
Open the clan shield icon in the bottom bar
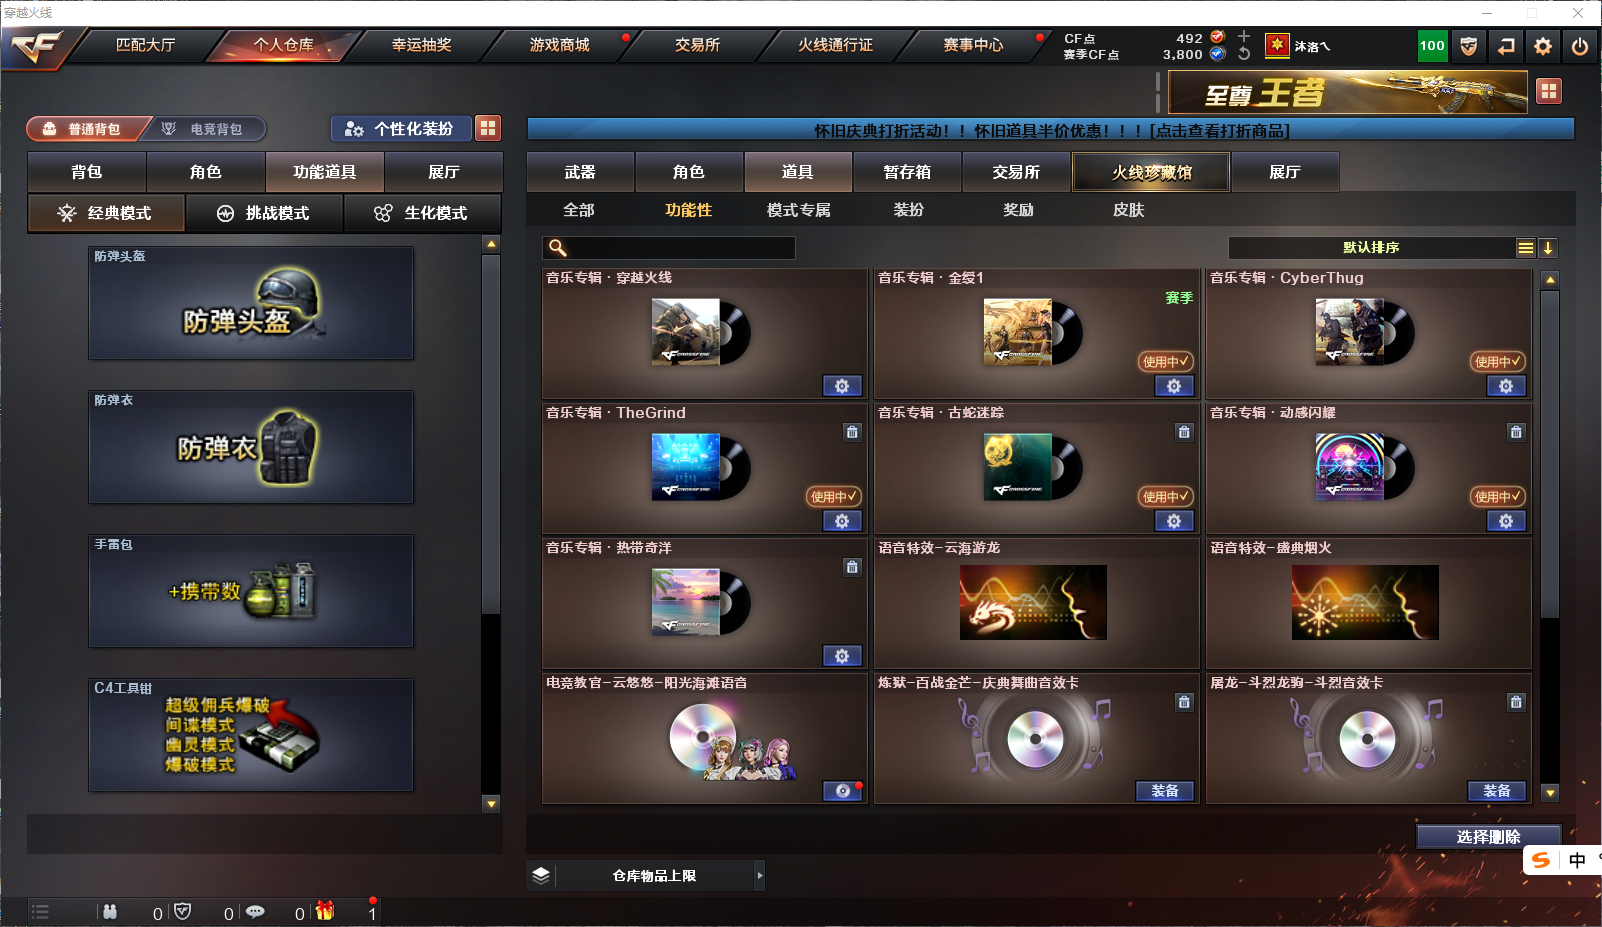182,912
